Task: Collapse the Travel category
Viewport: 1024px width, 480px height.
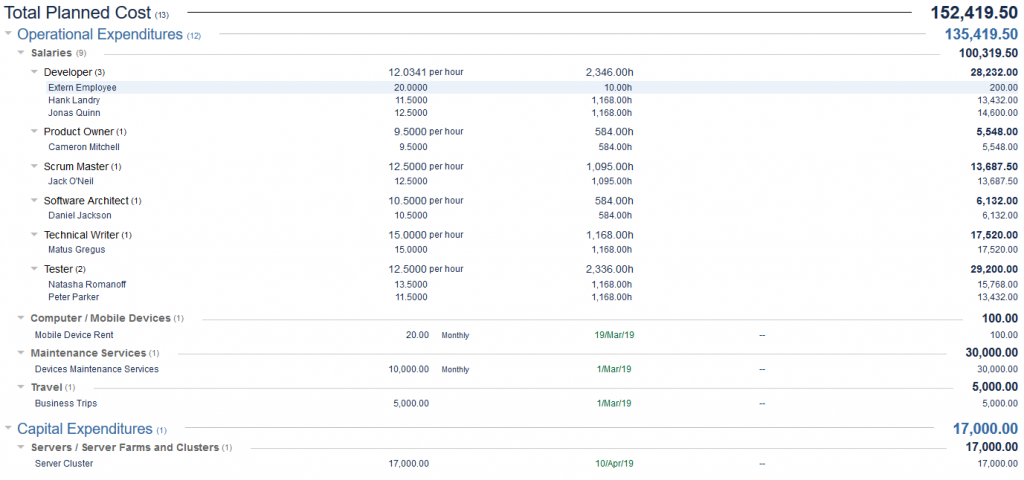Action: coord(21,386)
